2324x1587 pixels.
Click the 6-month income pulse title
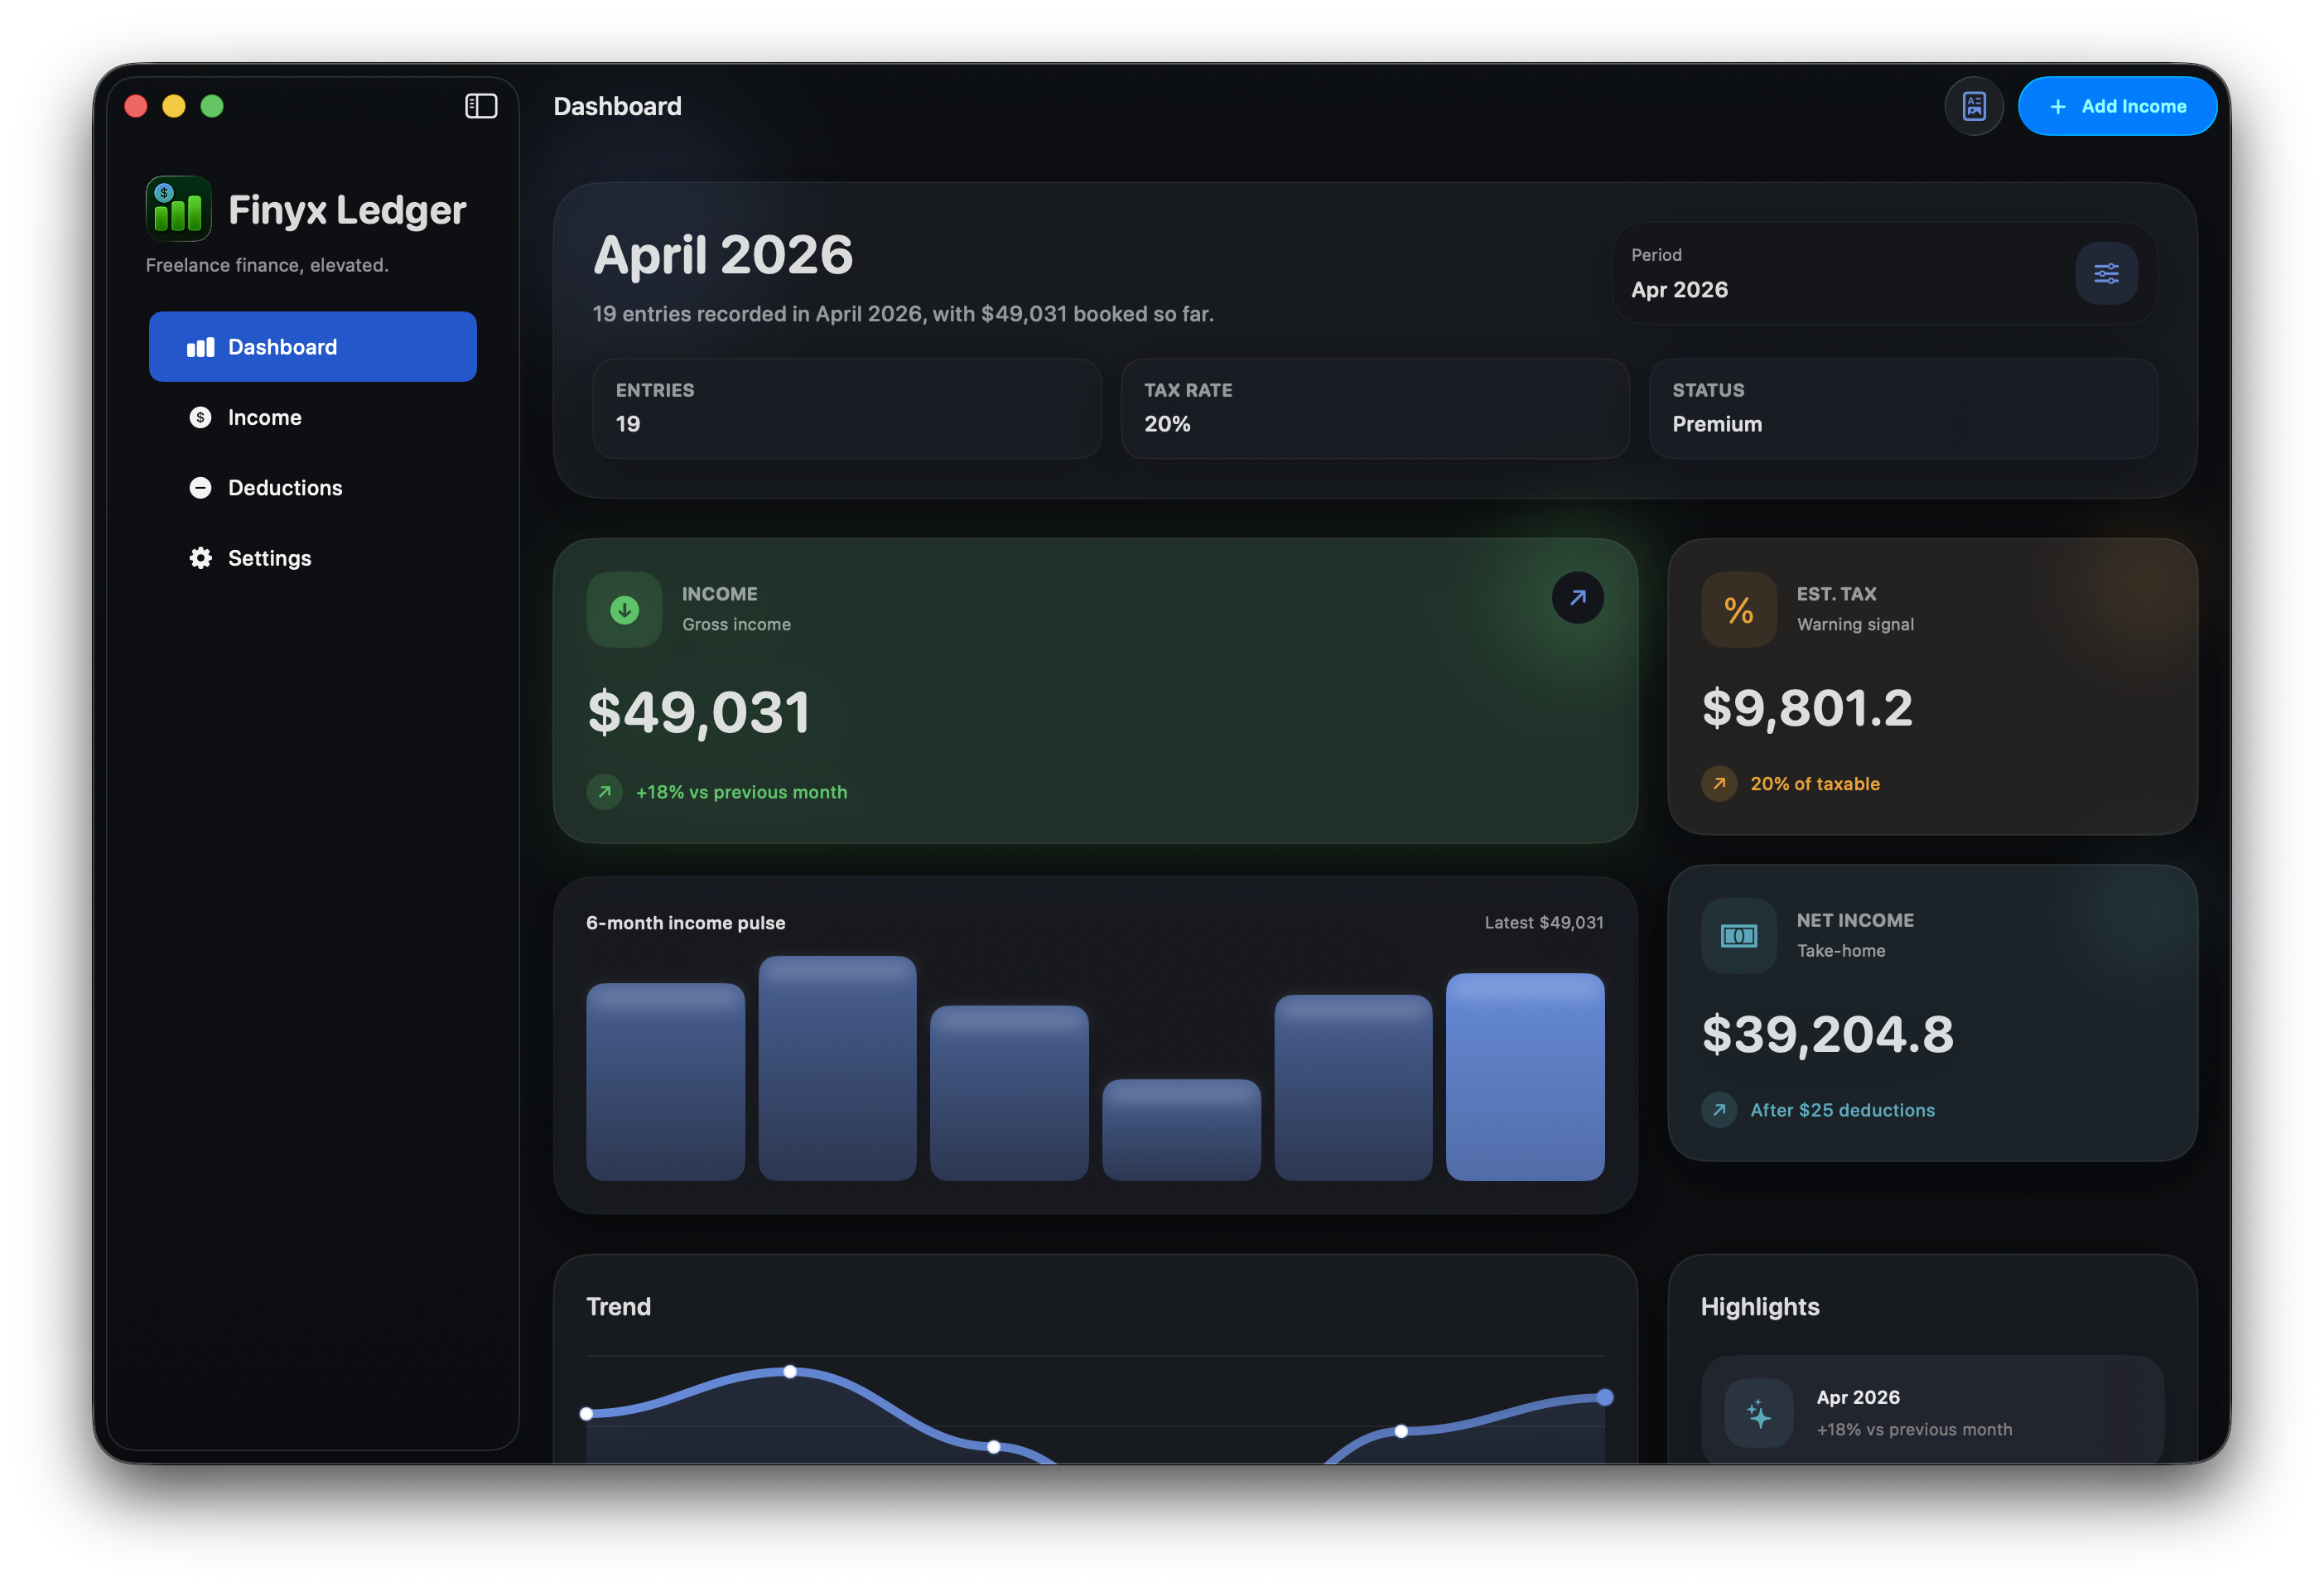tap(685, 923)
